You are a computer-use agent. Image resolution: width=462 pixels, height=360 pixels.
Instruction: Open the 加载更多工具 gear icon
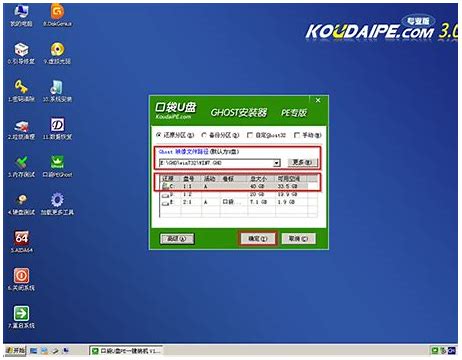pos(57,204)
